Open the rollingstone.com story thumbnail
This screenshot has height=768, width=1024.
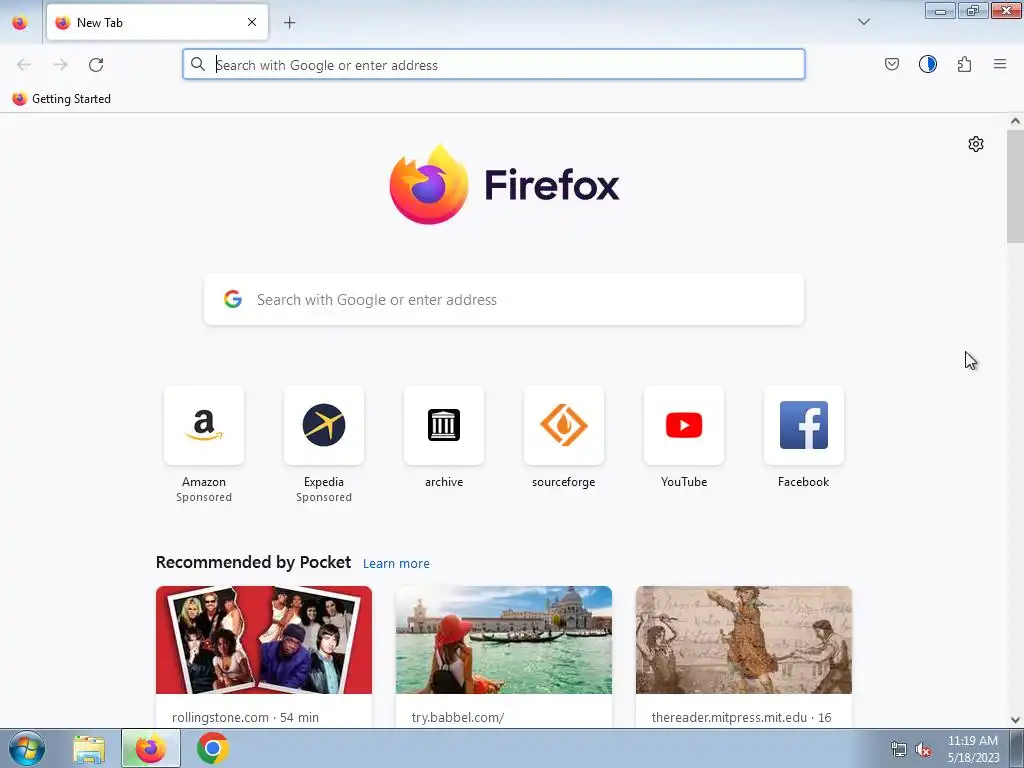(264, 640)
